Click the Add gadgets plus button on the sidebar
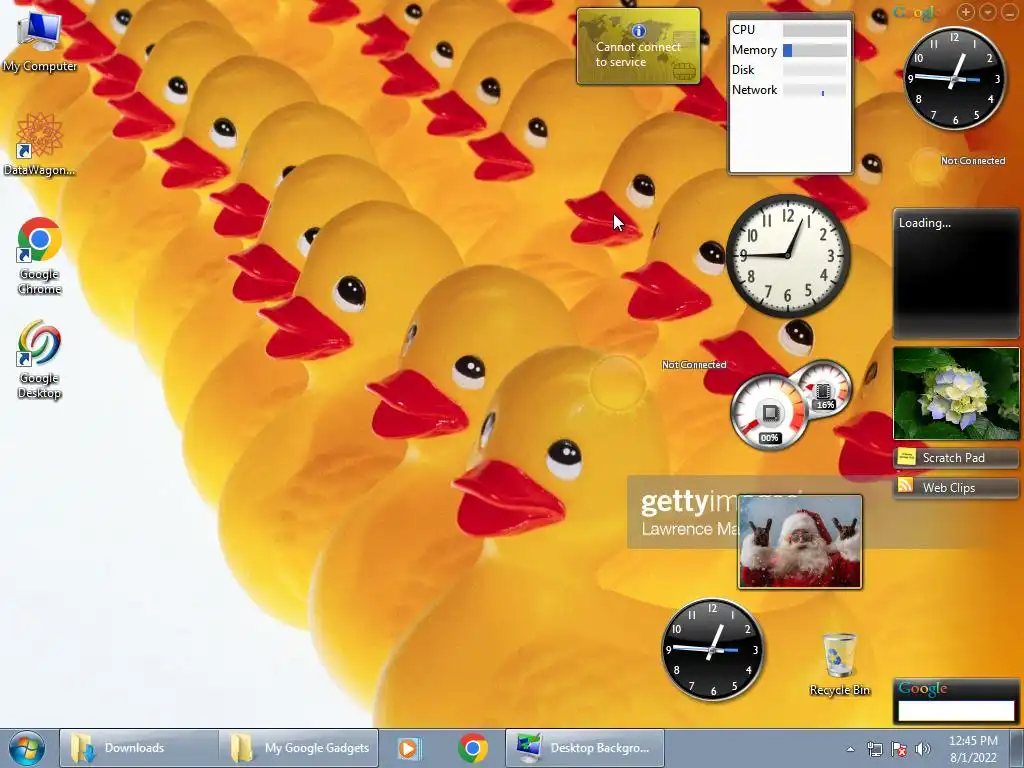Viewport: 1024px width, 768px height. click(966, 12)
